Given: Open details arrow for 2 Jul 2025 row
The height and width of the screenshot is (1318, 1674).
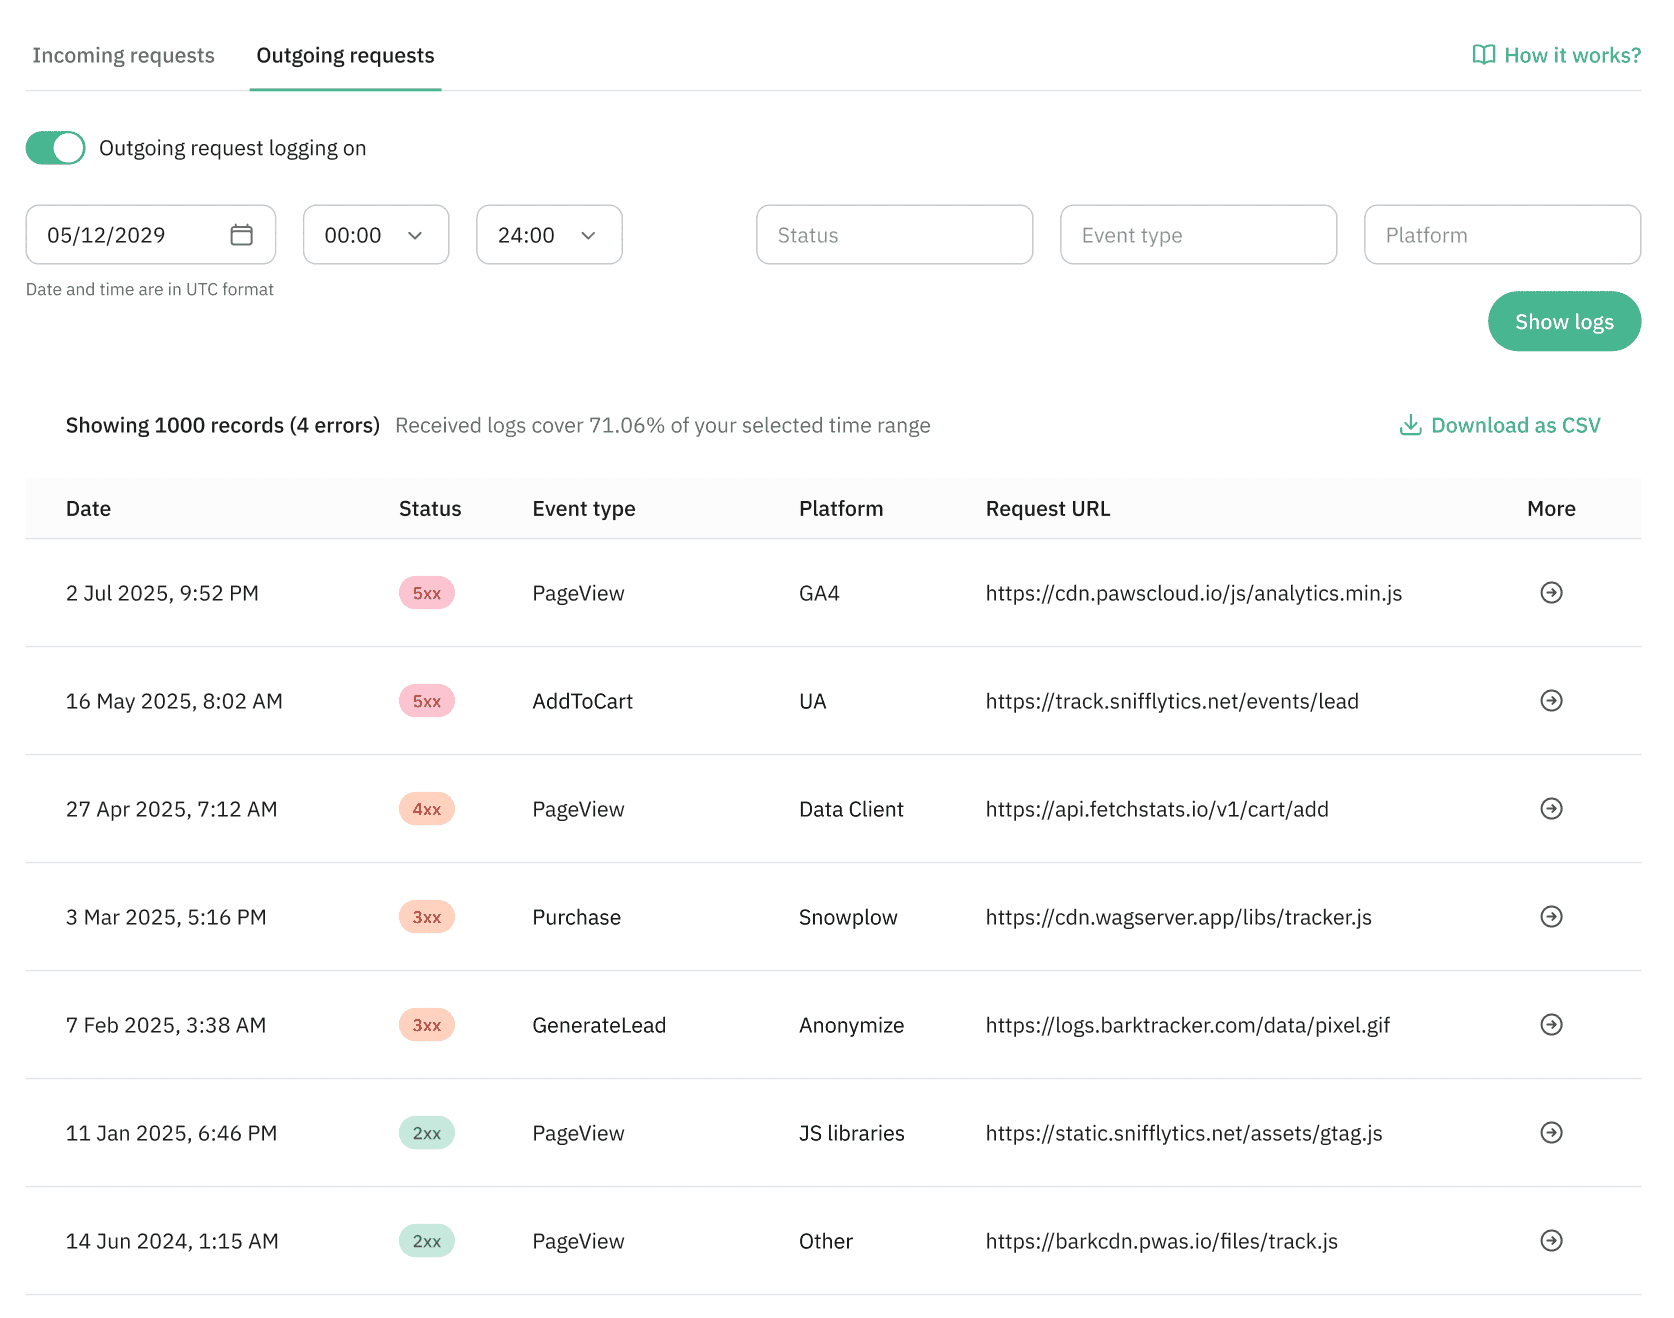Looking at the screenshot, I should [1551, 593].
